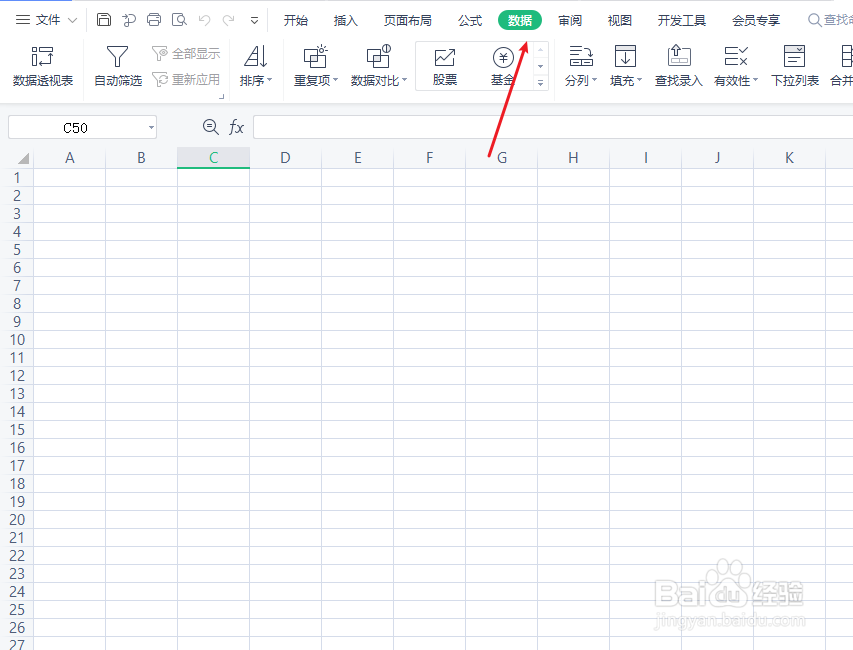Open the Name Box dropdown arrow
The width and height of the screenshot is (853, 650).
tap(151, 128)
